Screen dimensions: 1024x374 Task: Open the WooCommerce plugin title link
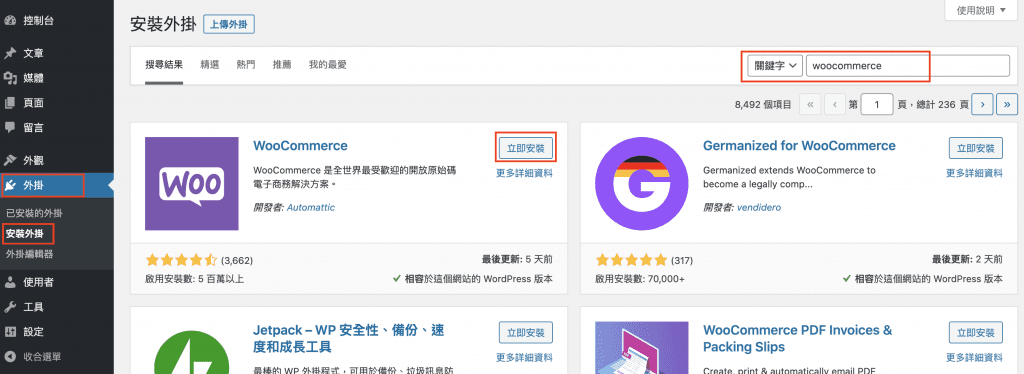300,146
